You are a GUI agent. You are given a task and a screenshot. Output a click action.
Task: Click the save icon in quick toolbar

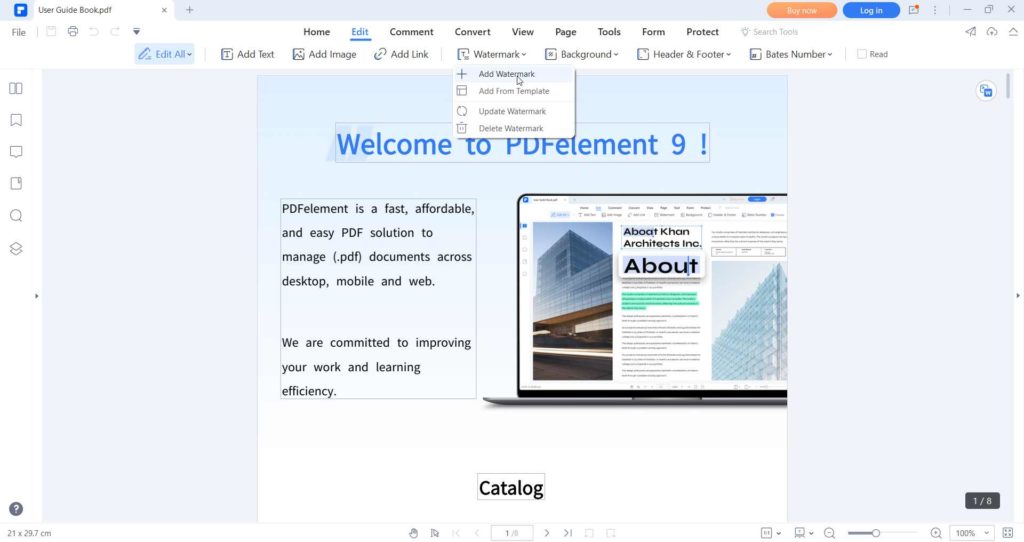click(x=51, y=31)
